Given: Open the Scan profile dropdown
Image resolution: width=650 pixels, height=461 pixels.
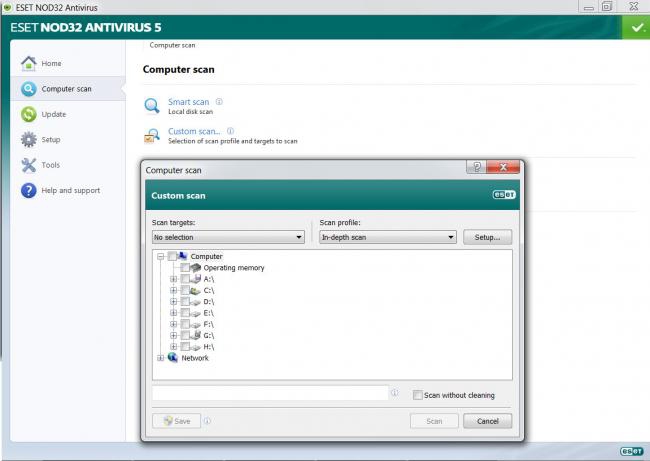Looking at the screenshot, I should point(388,237).
